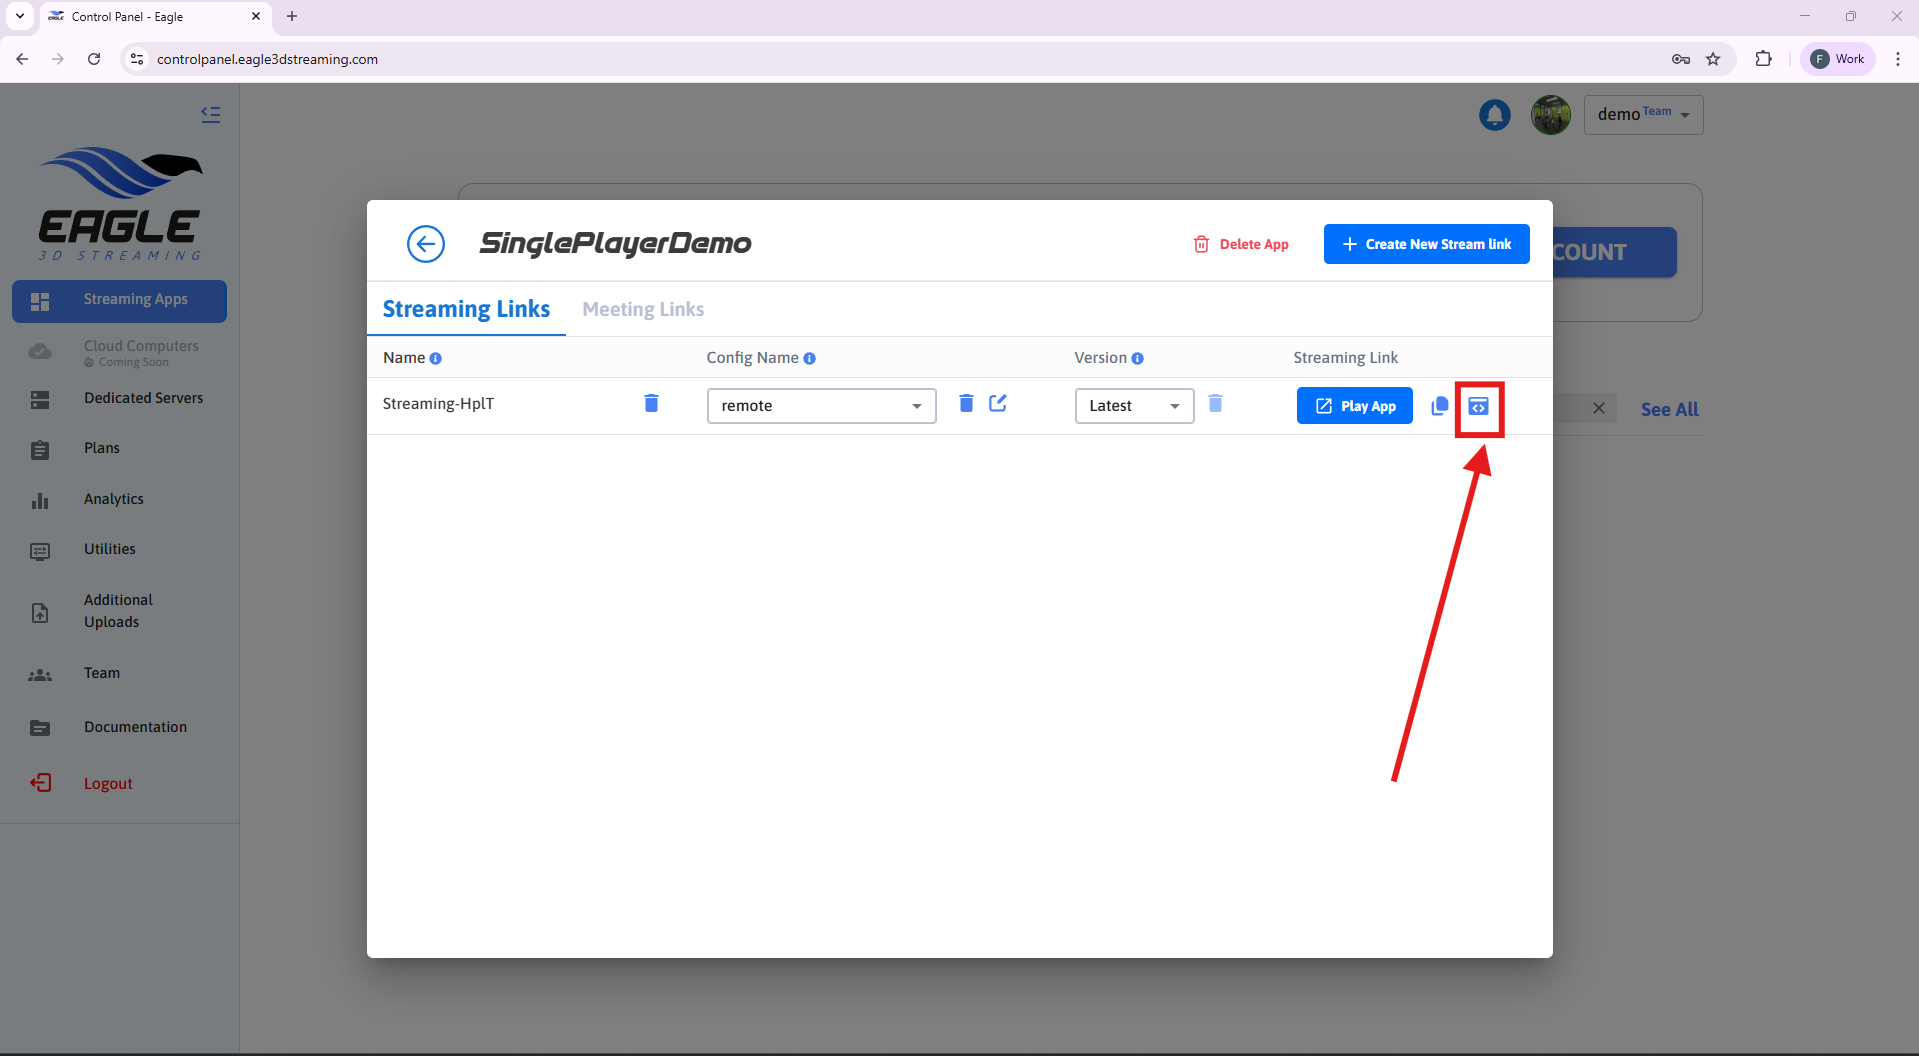
Task: Show info for the Name column
Action: coord(436,359)
